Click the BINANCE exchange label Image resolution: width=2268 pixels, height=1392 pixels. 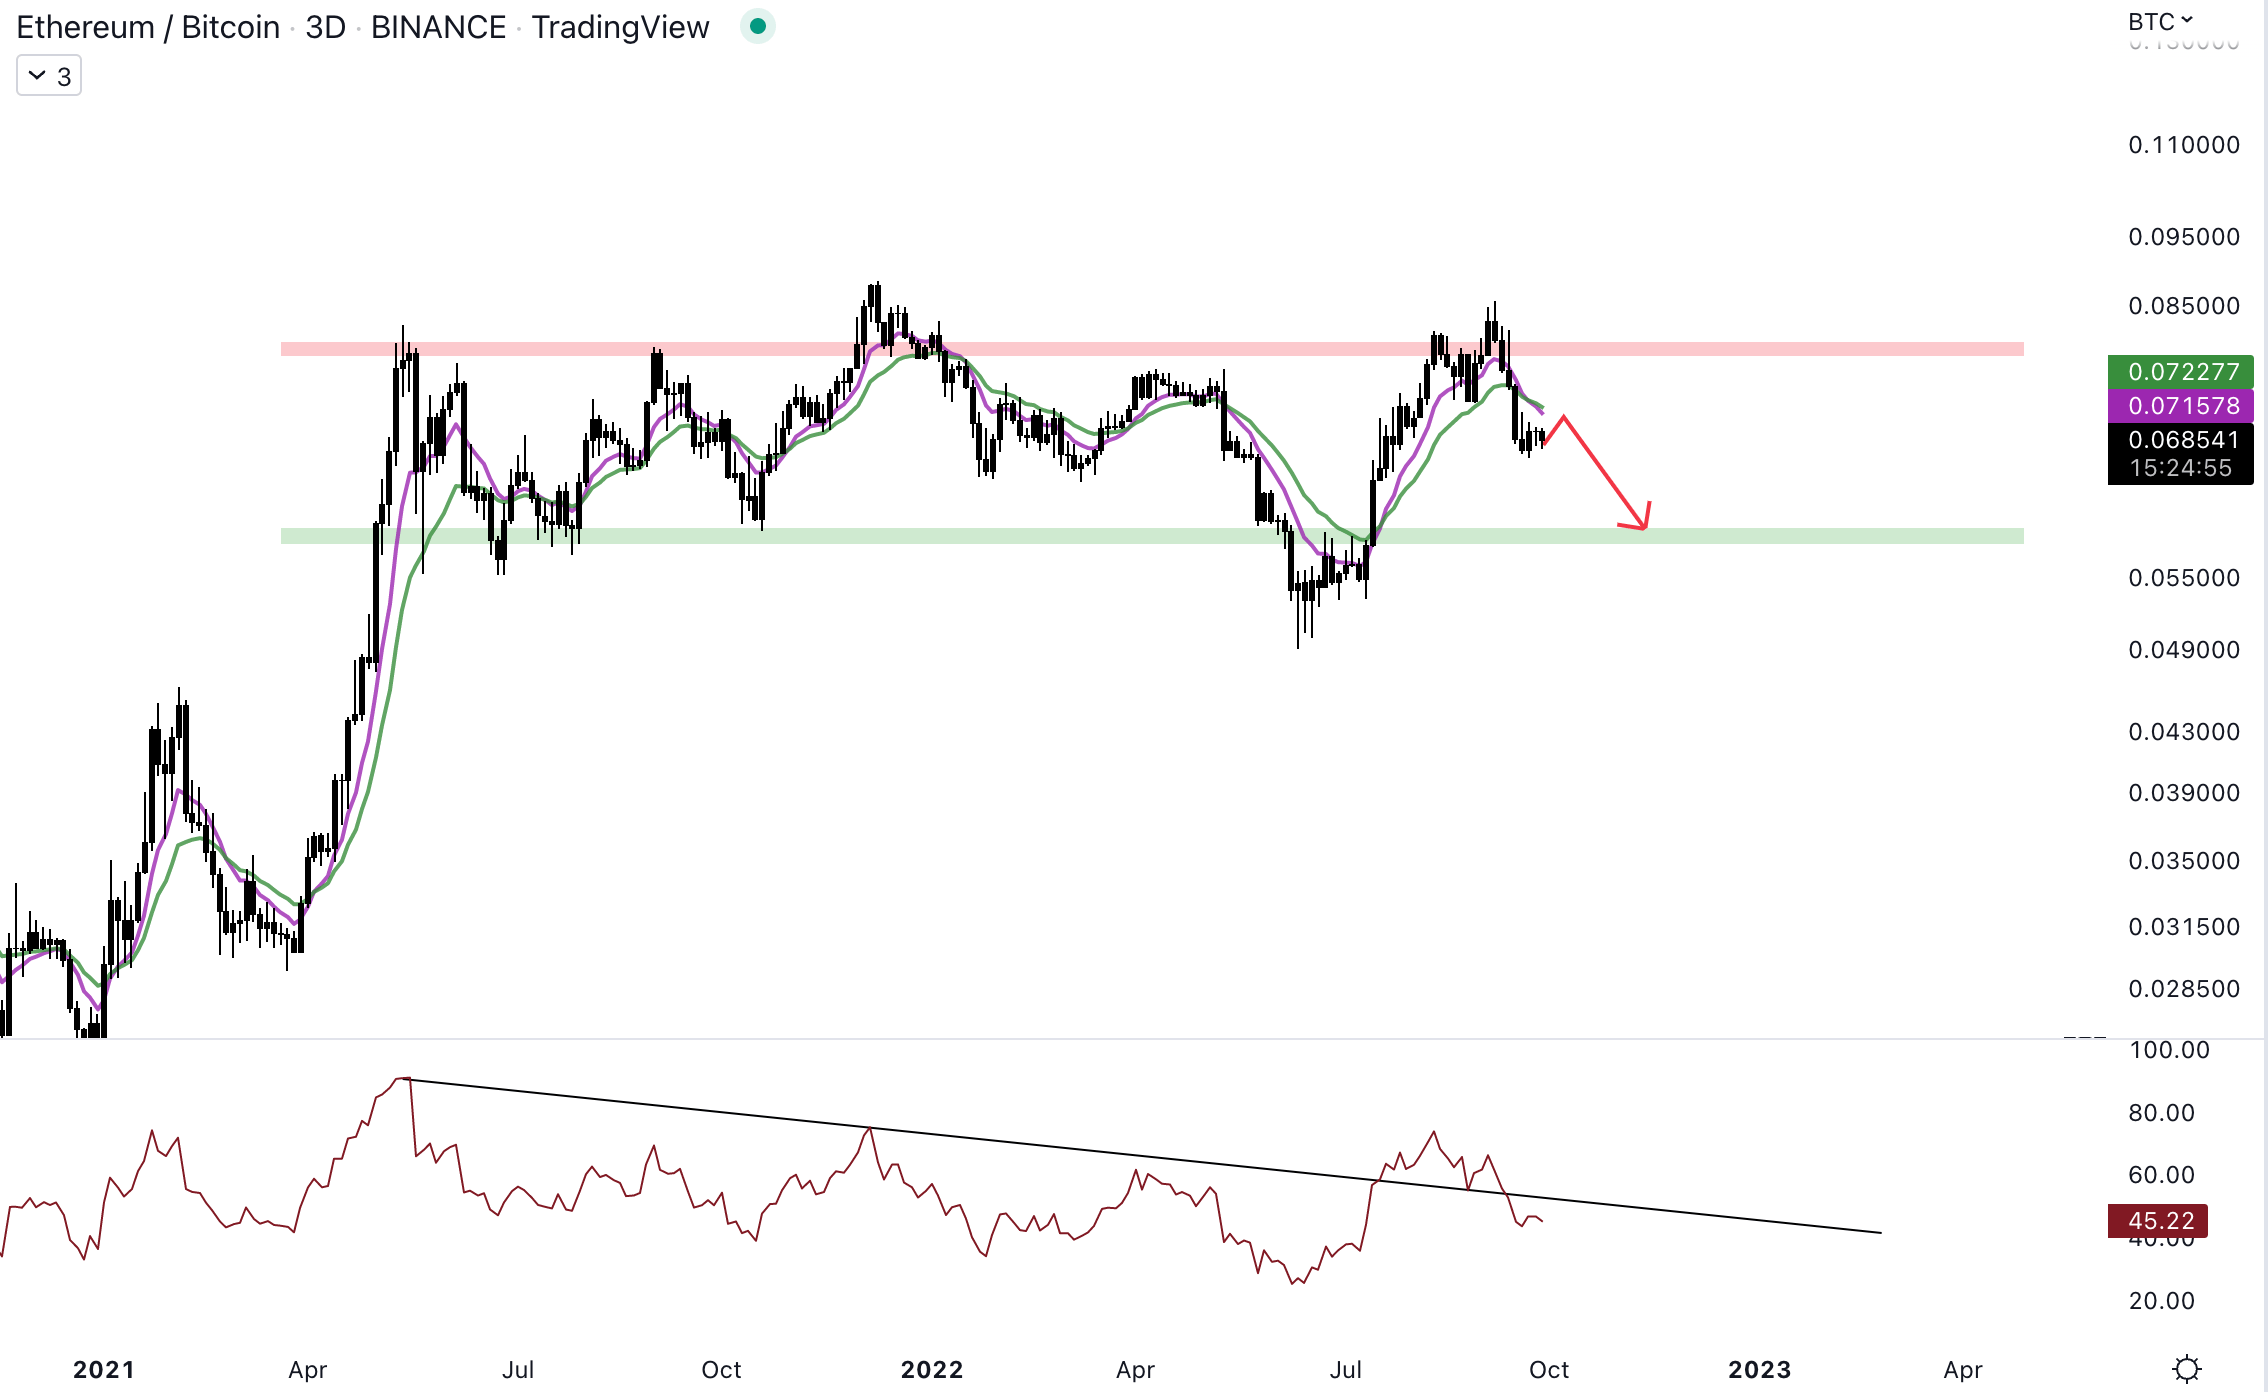click(x=438, y=27)
